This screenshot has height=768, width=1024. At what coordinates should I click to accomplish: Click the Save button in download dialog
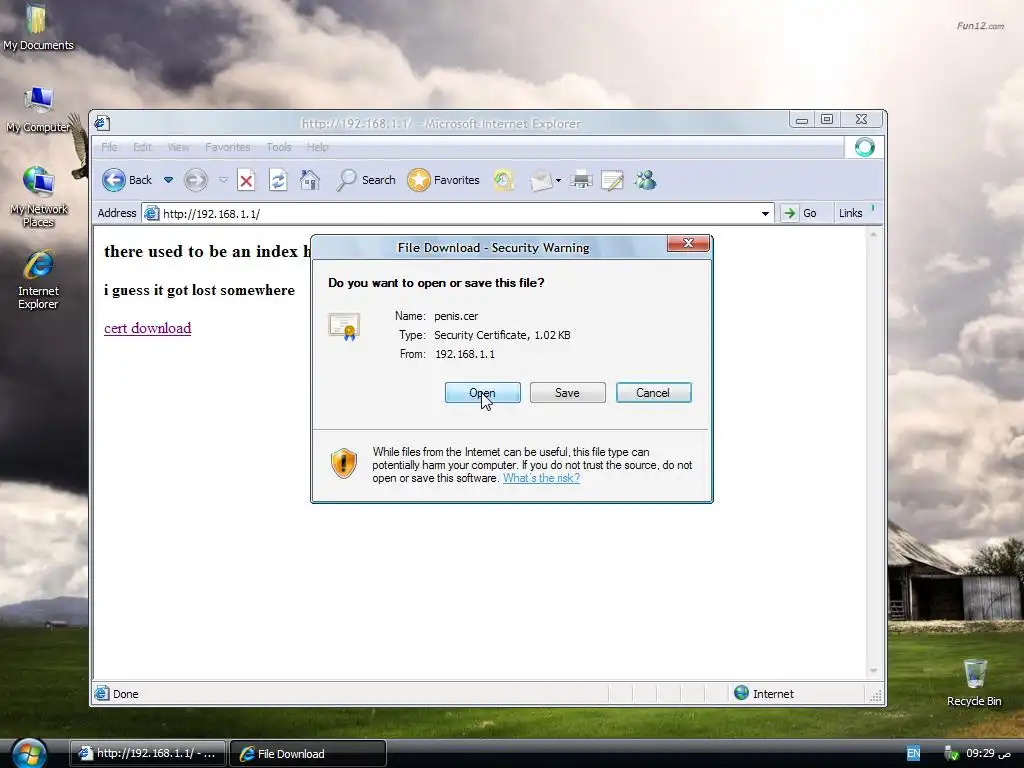click(568, 392)
